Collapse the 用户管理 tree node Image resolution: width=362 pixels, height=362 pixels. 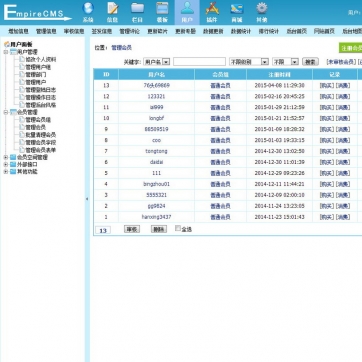[x=6, y=52]
